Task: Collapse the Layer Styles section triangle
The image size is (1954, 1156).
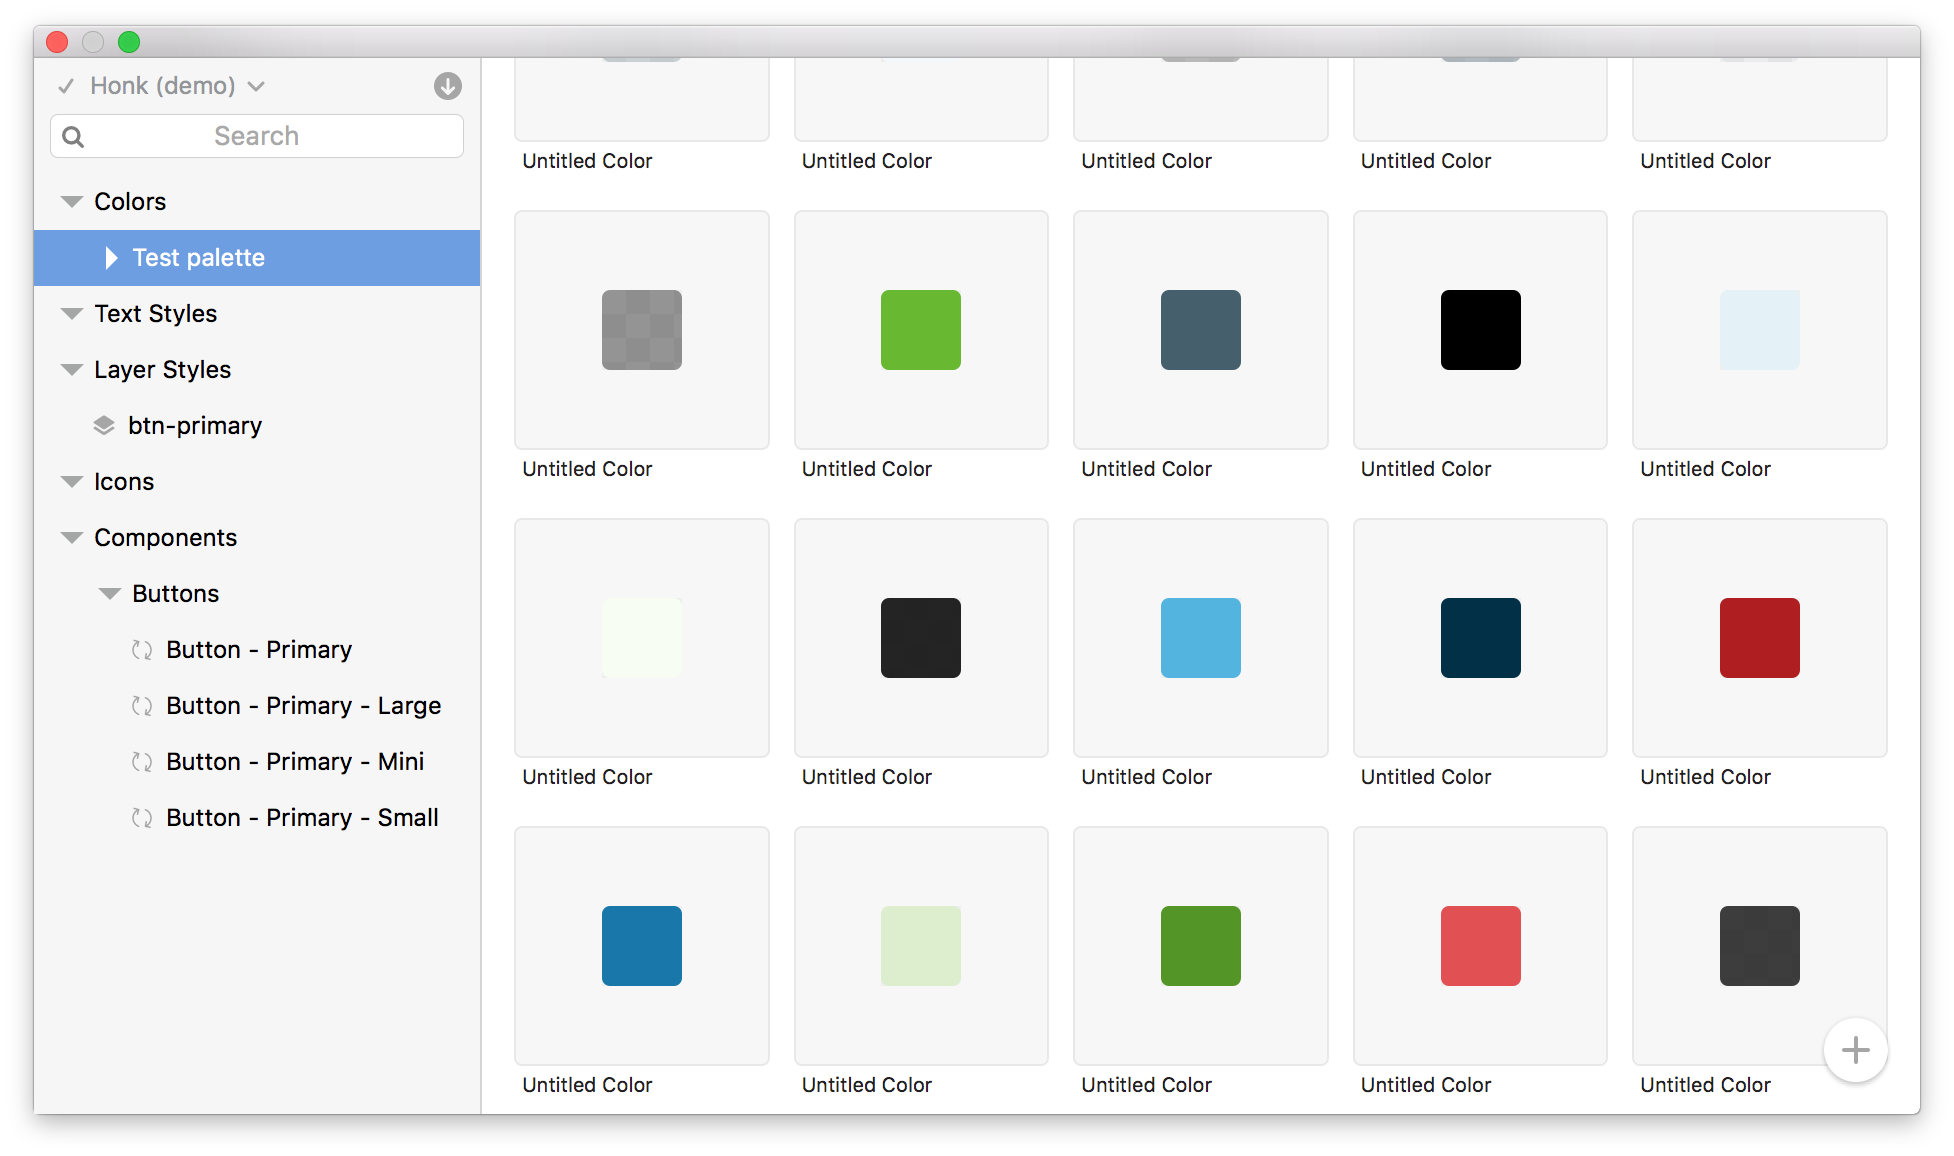Action: coord(71,370)
